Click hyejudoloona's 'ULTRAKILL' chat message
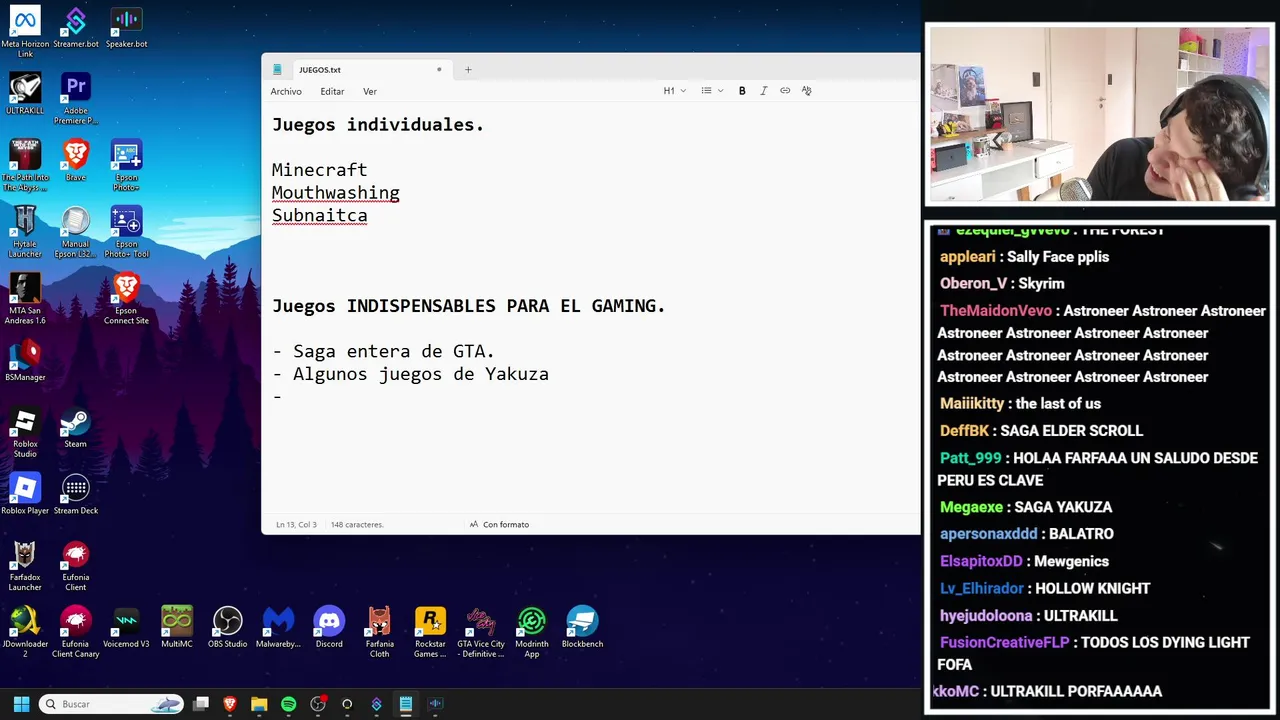 (x=1029, y=616)
